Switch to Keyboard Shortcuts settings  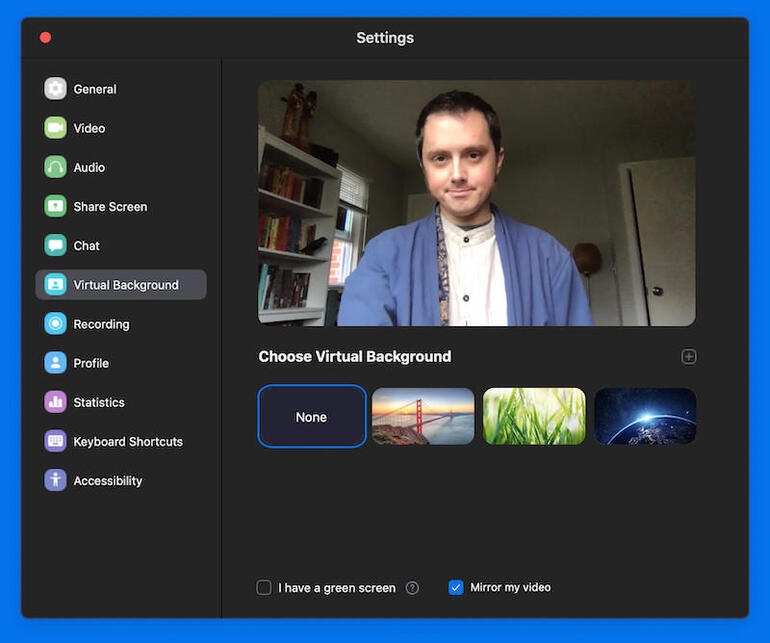click(127, 441)
